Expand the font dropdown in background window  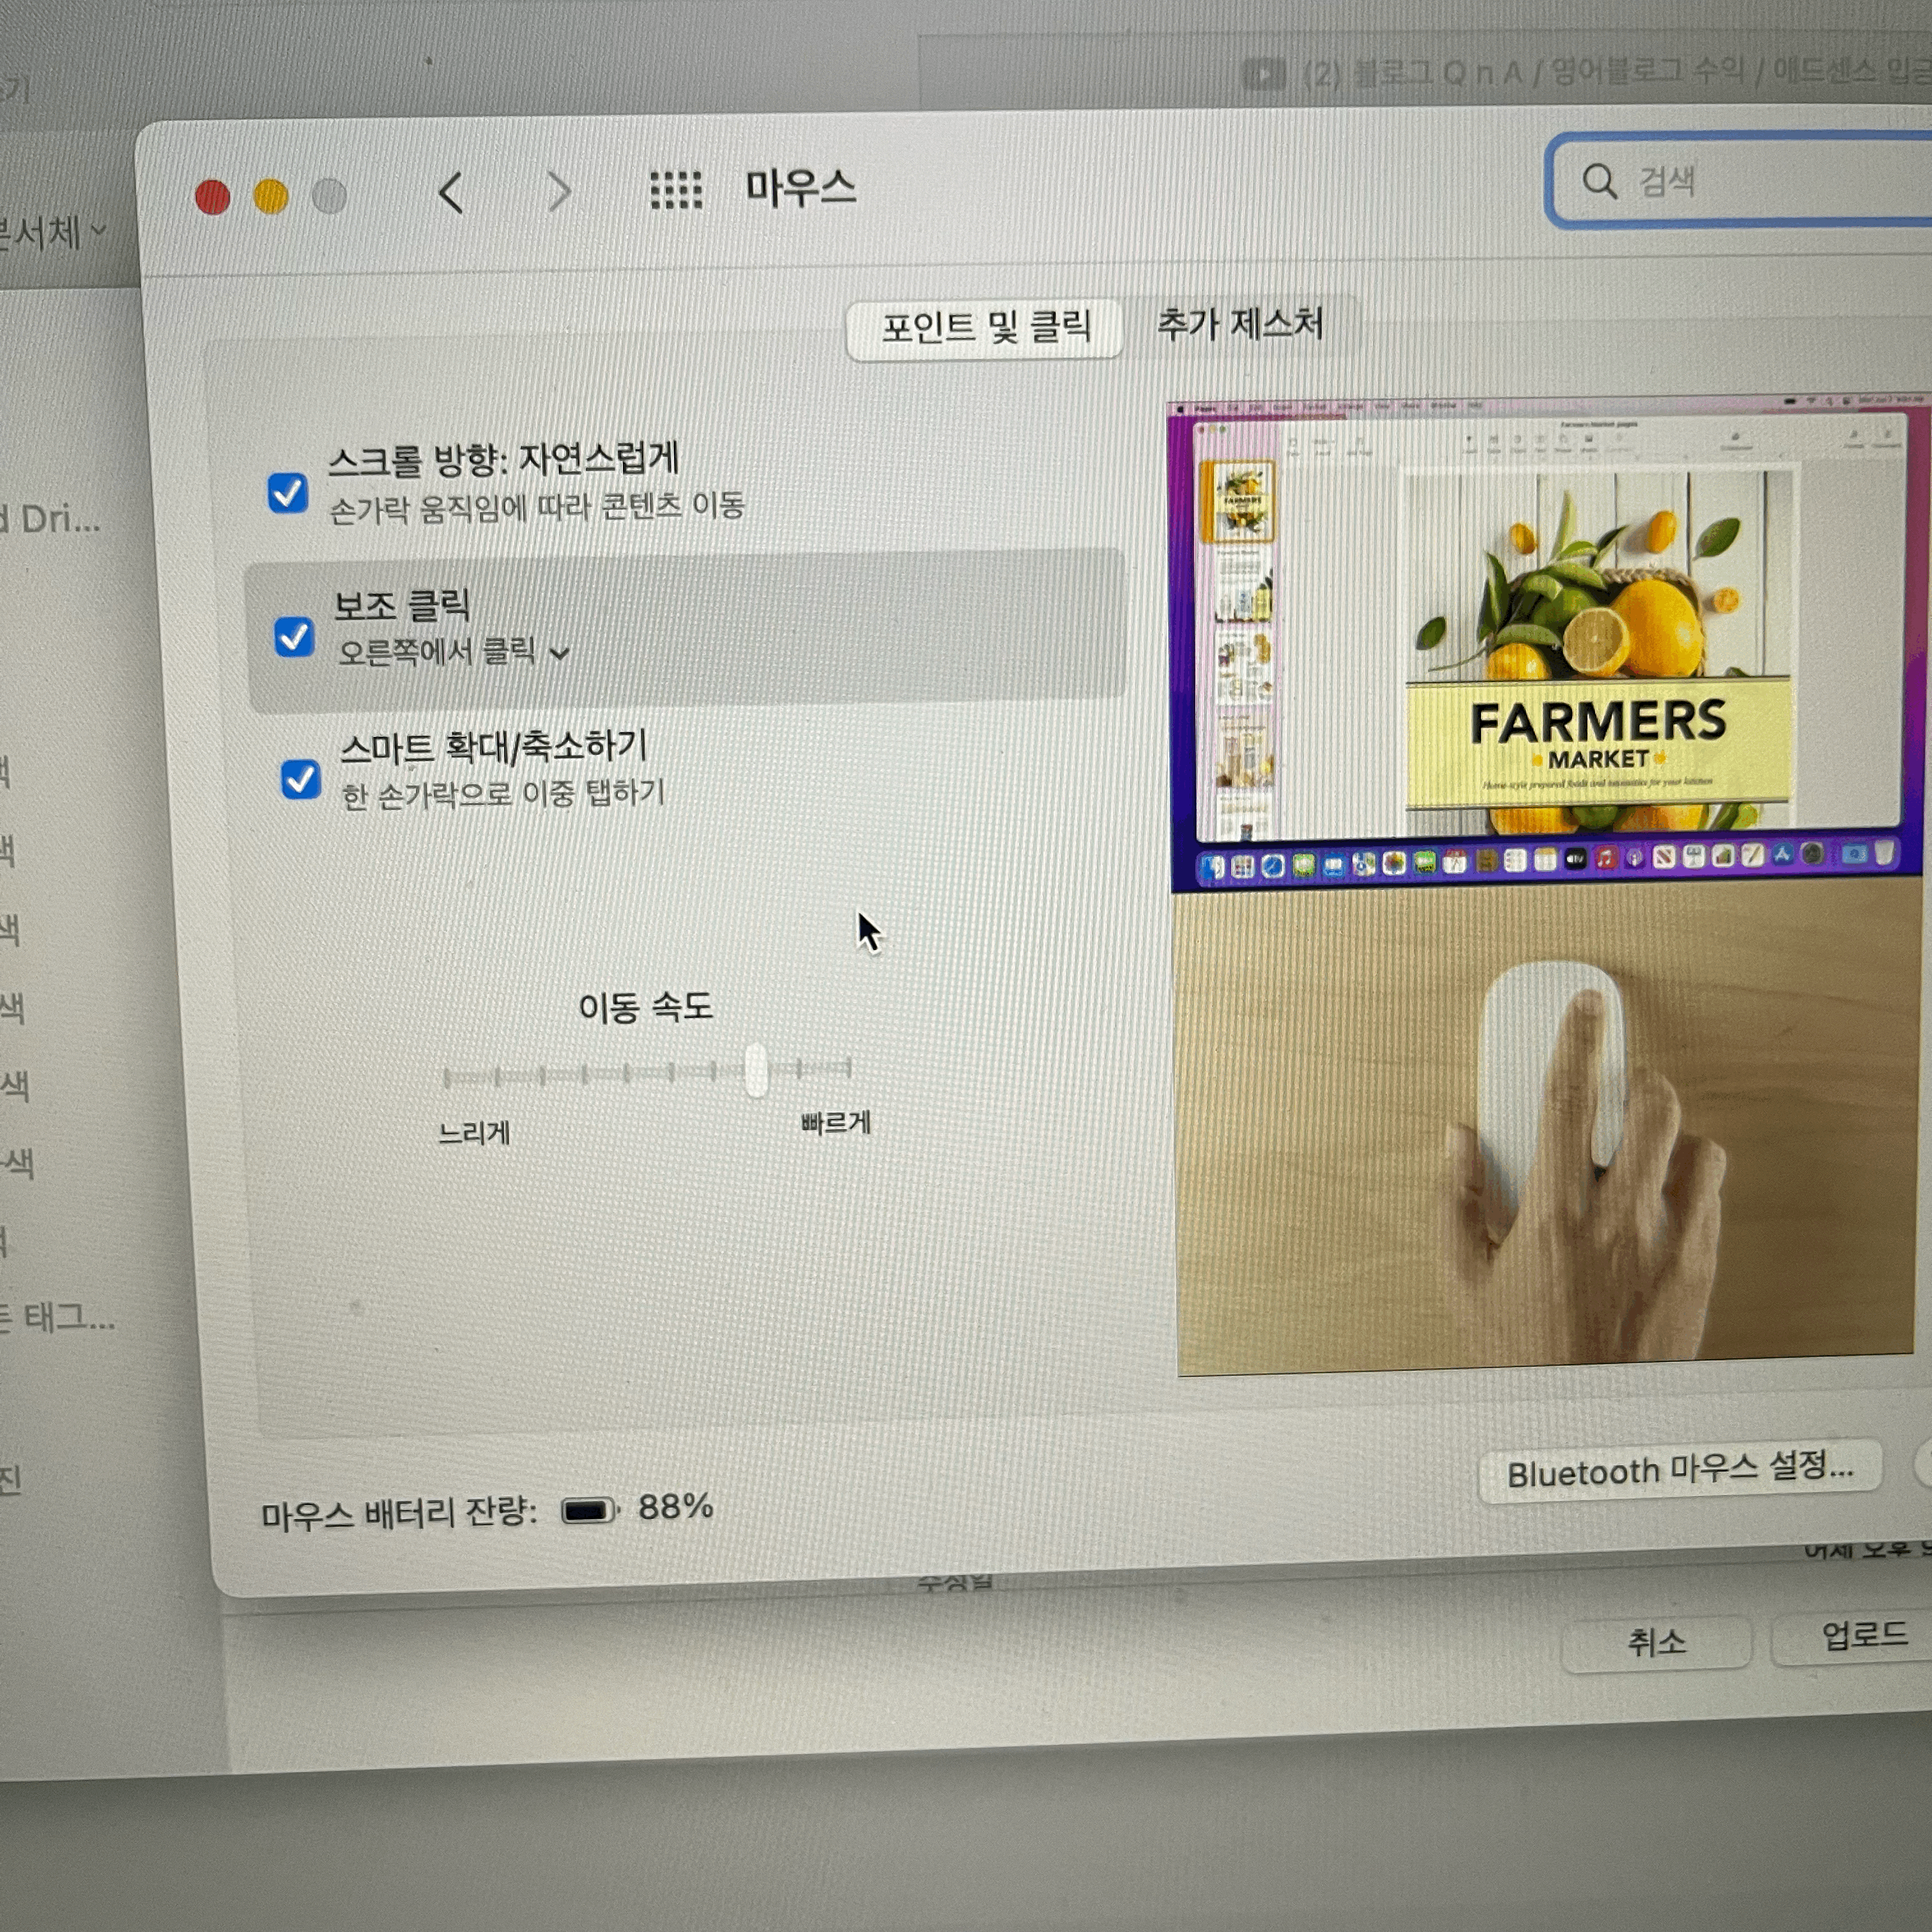click(x=52, y=233)
